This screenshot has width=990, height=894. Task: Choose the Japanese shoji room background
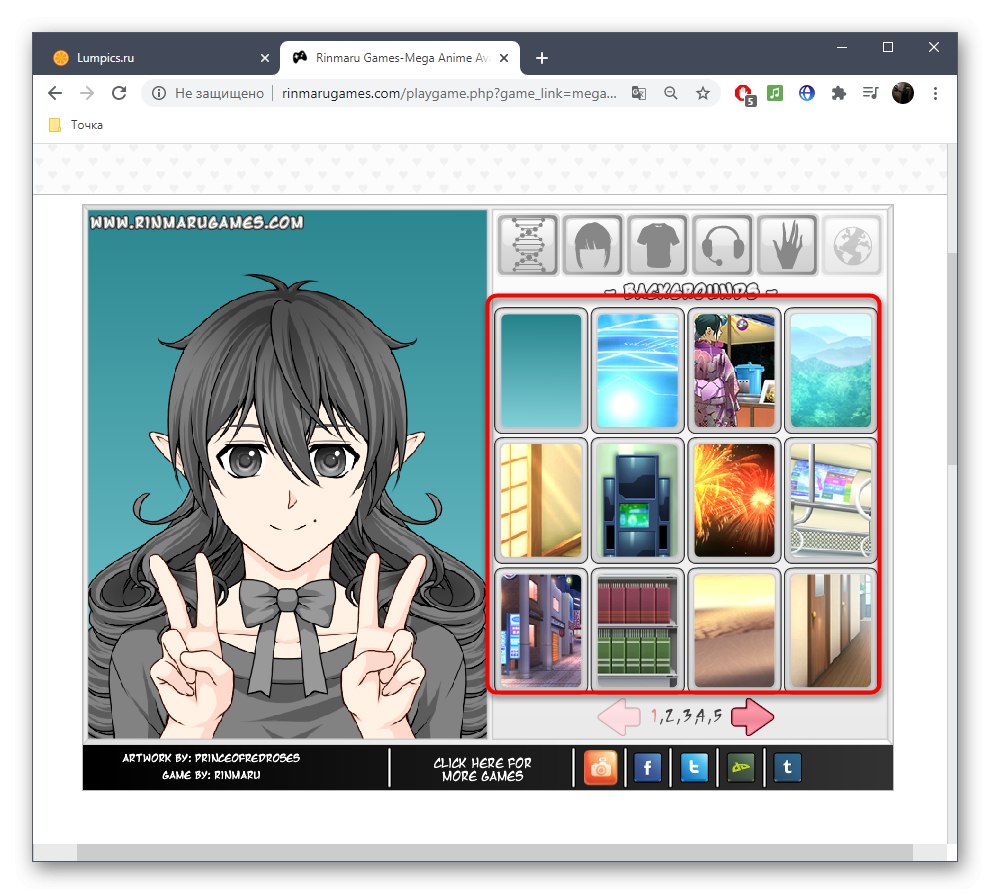541,500
